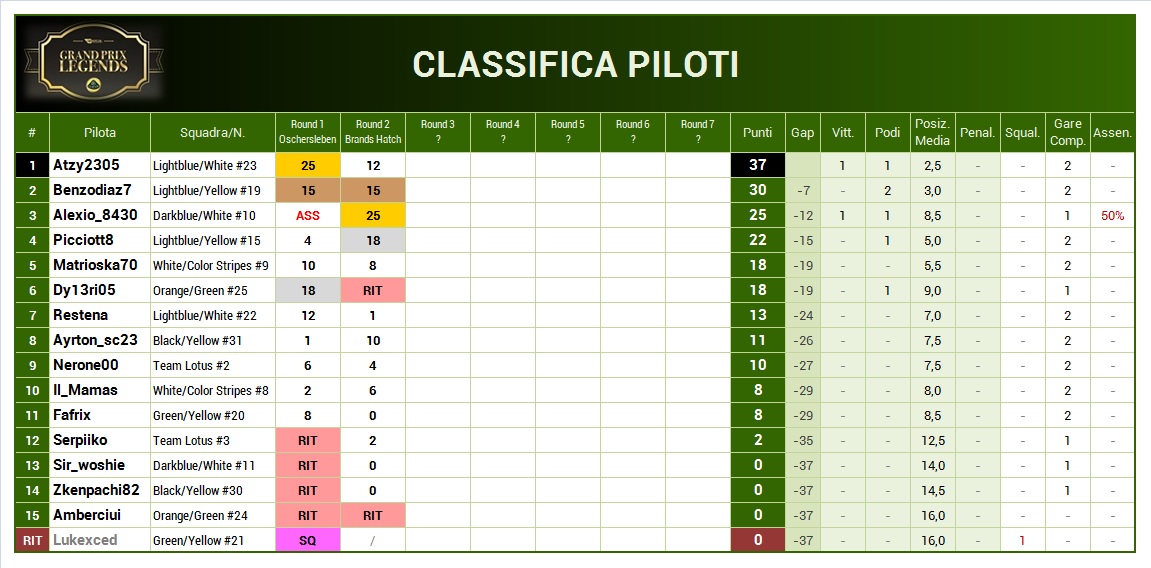1151x568 pixels.
Task: Select the Pilota column header
Action: (100, 133)
